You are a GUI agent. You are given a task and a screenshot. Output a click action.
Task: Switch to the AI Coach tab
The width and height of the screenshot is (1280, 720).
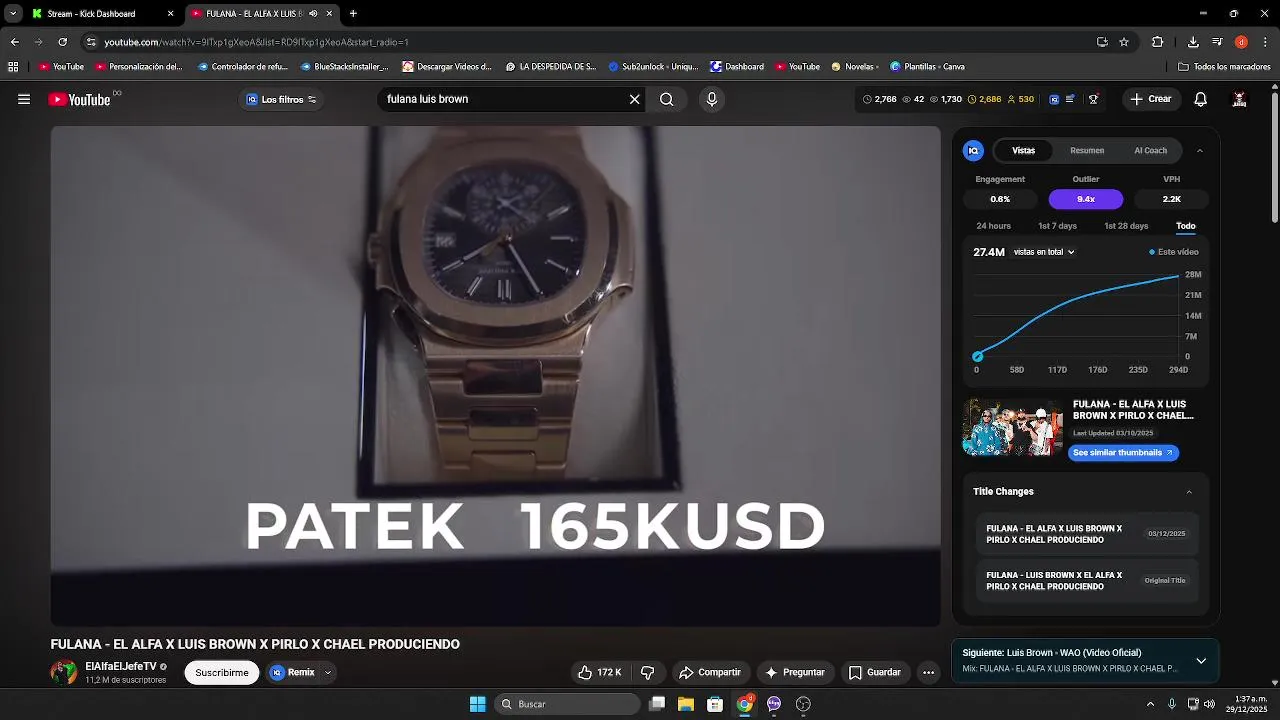tap(1150, 151)
